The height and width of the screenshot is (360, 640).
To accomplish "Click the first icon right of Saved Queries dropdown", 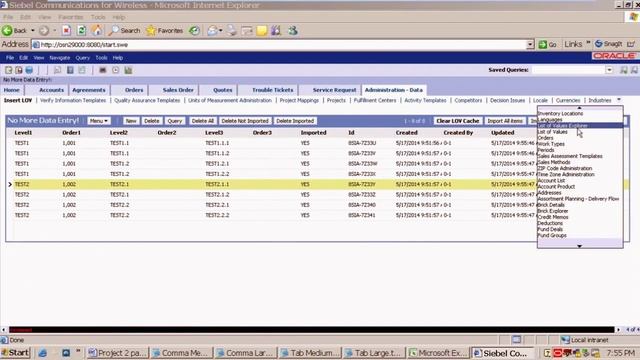I will [624, 70].
